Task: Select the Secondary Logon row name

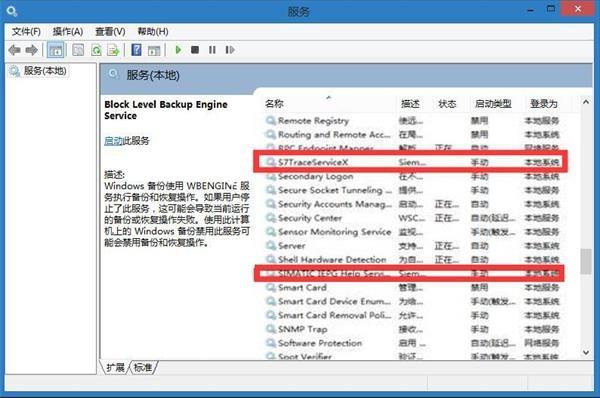Action: pos(316,176)
